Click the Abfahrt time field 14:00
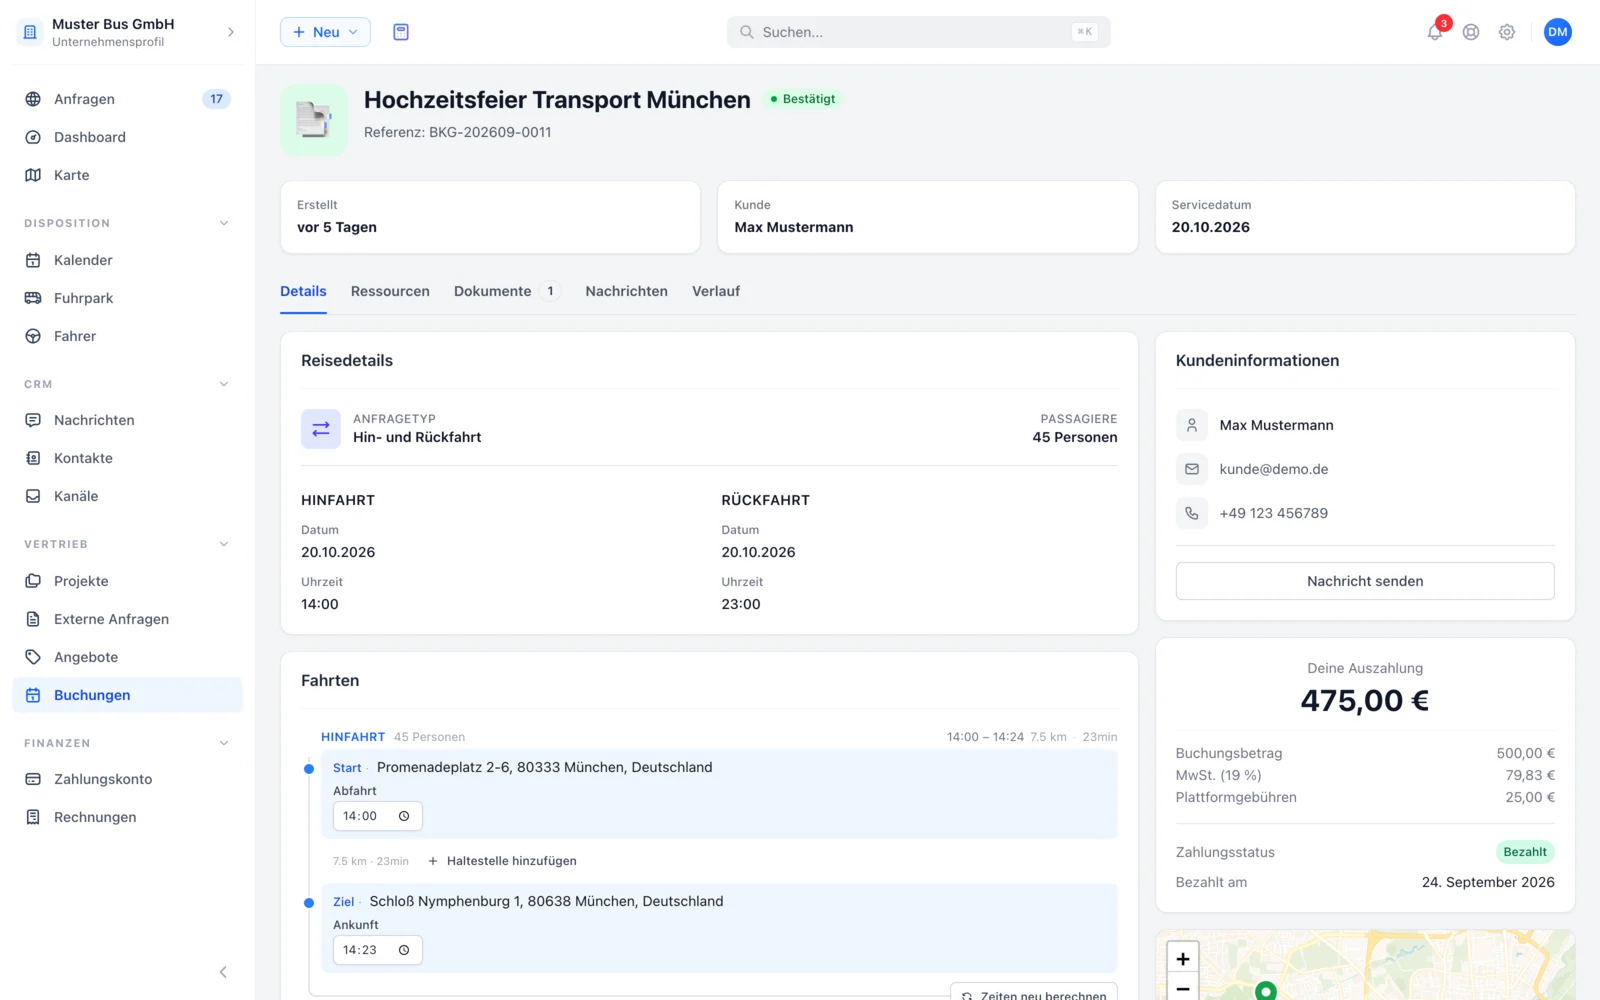The height and width of the screenshot is (1000, 1600). pos(377,816)
